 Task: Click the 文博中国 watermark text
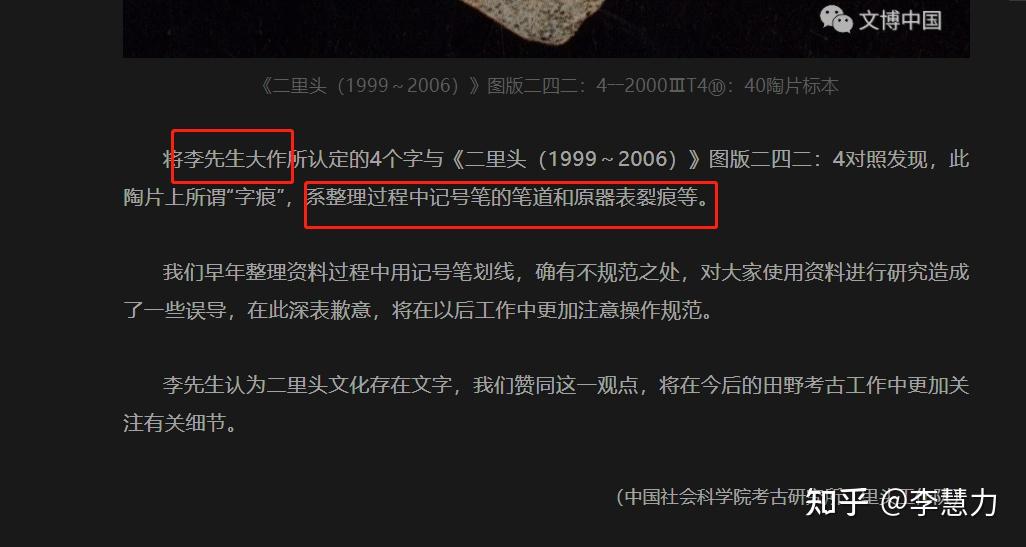900,20
